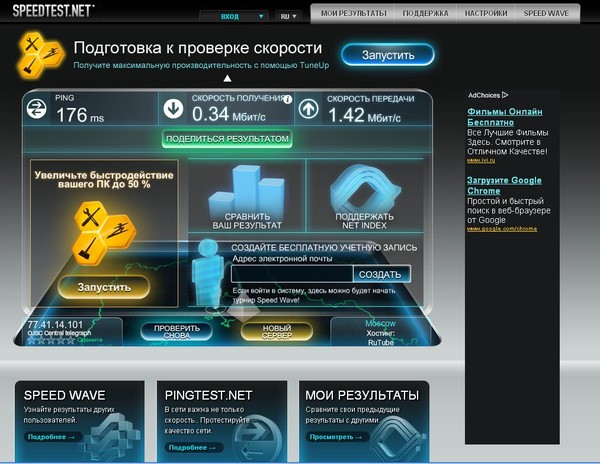Open the RU language dropdown

pyautogui.click(x=288, y=16)
